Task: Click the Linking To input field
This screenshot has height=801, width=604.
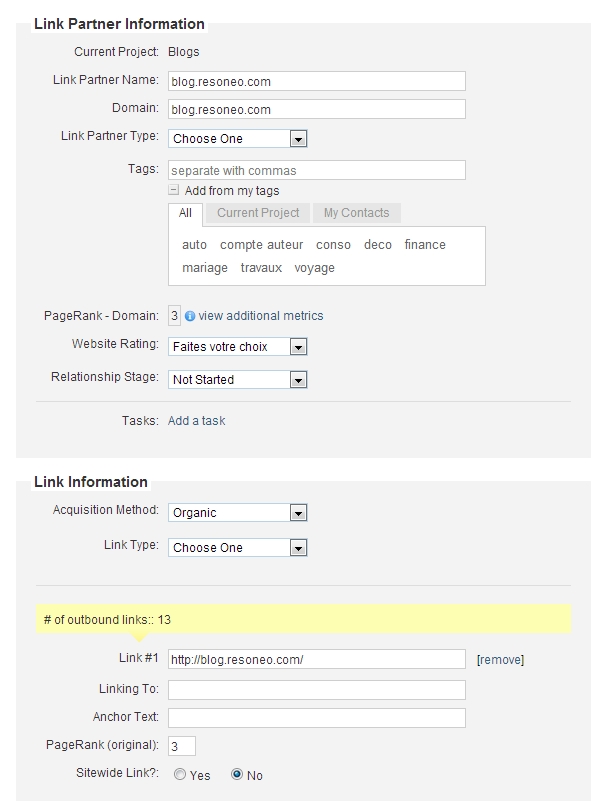Action: [317, 690]
